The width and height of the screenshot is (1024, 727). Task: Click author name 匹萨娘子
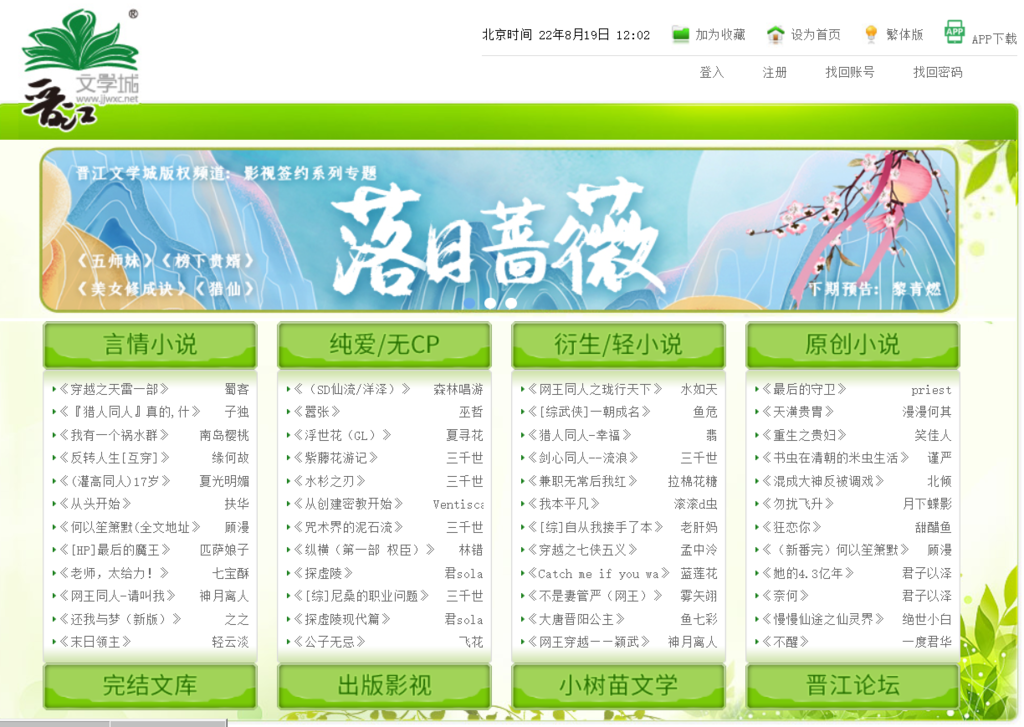click(x=224, y=550)
